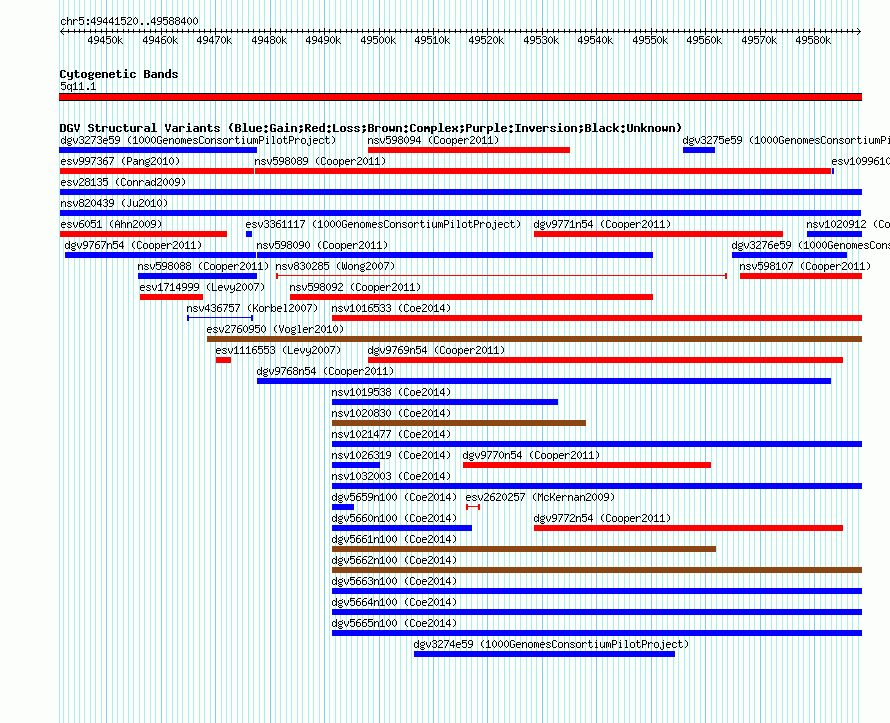This screenshot has height=723, width=890.
Task: Open dgv5663n100 (Coe2014) label
Action: pos(394,581)
